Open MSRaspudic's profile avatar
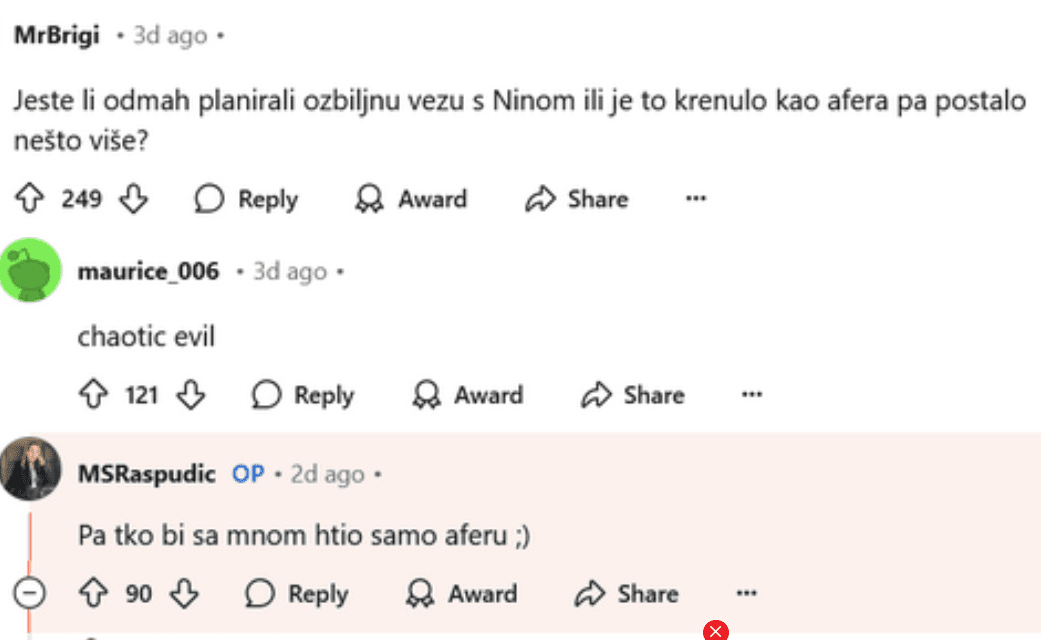The width and height of the screenshot is (1060, 640). pos(30,469)
